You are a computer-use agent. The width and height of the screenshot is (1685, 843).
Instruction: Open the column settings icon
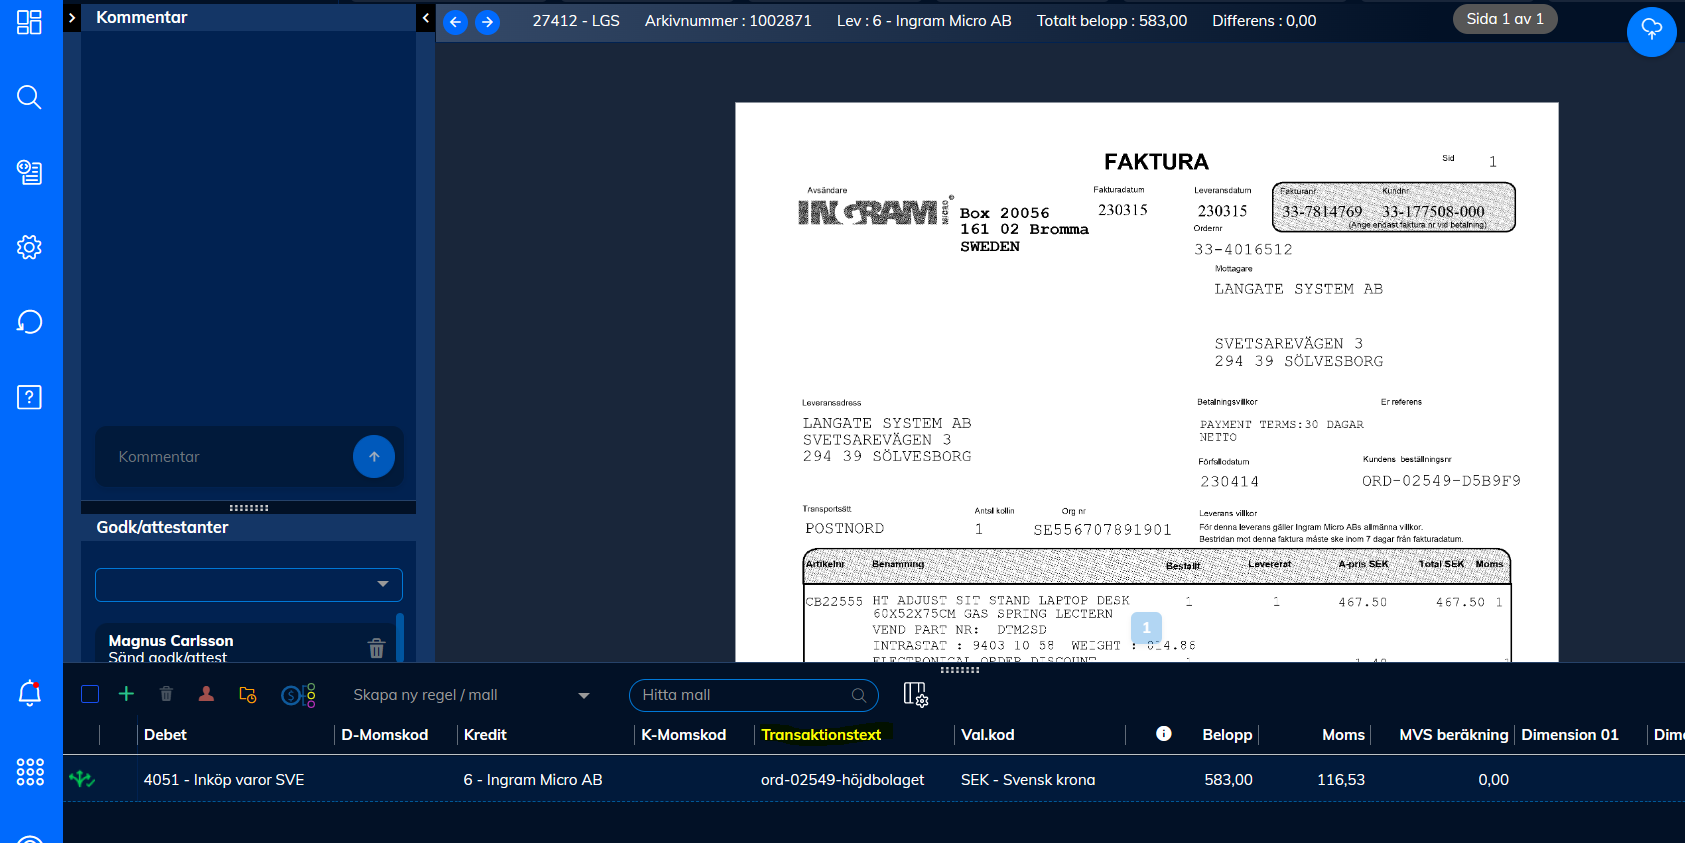915,694
